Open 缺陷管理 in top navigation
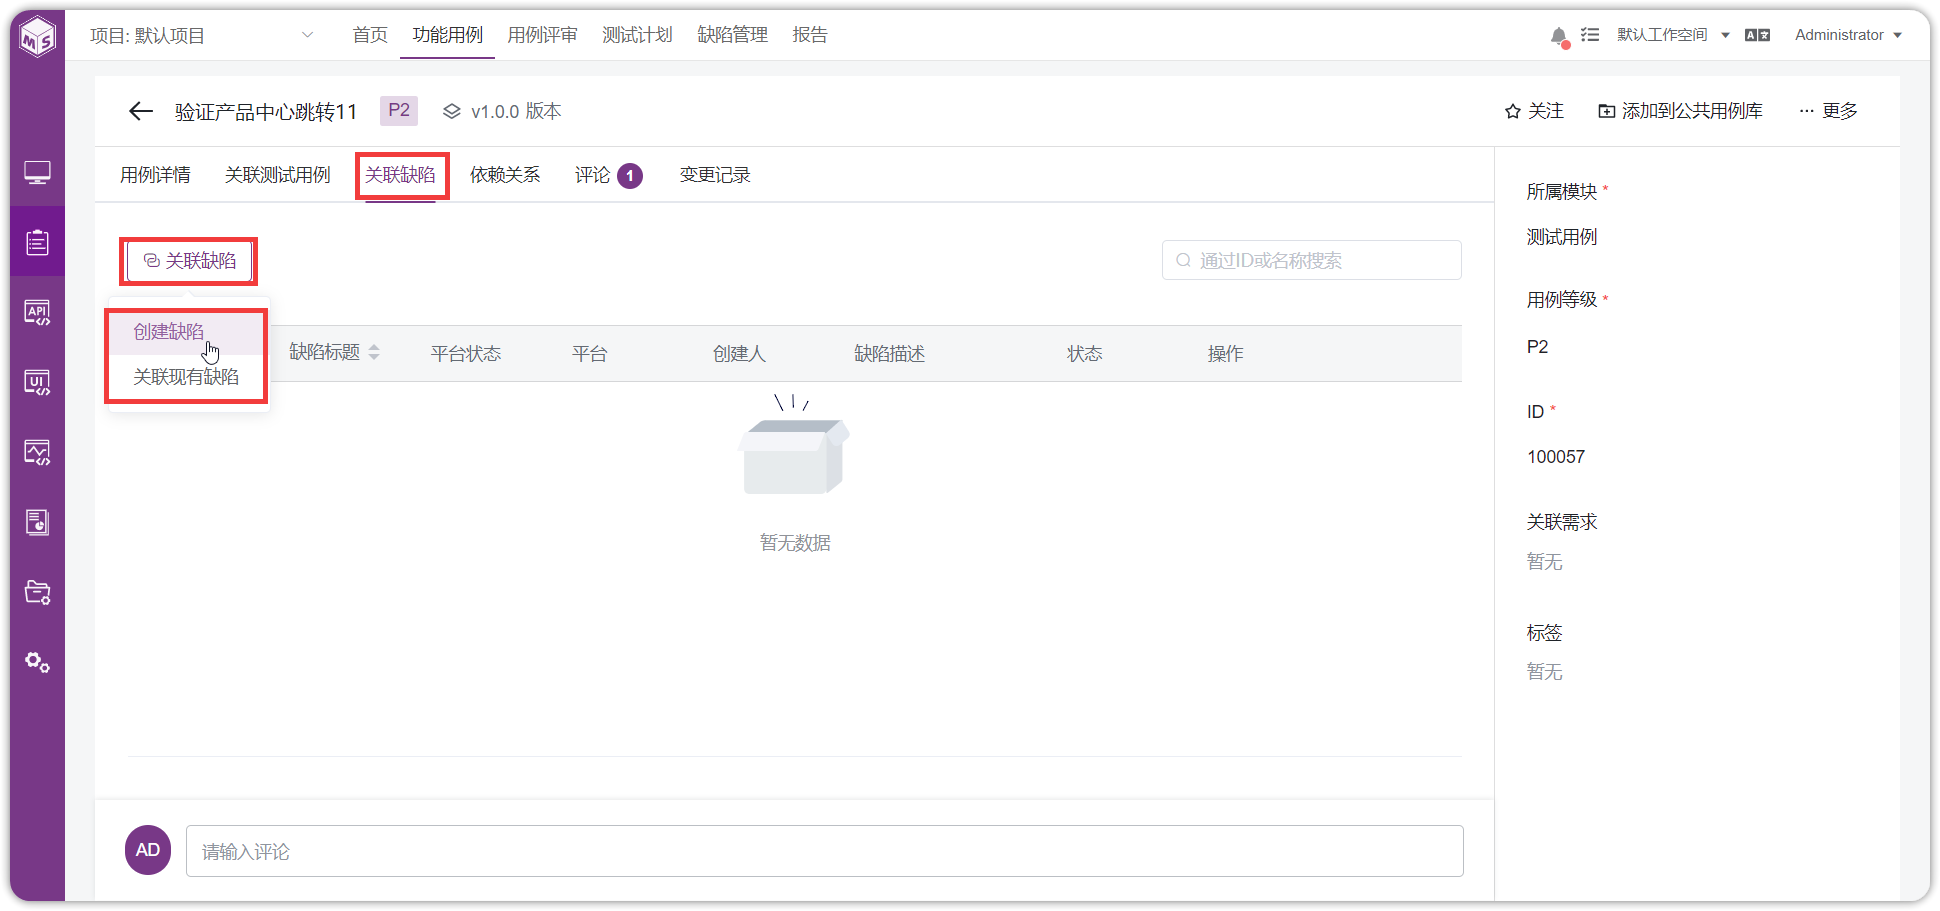1940x911 pixels. 732,35
